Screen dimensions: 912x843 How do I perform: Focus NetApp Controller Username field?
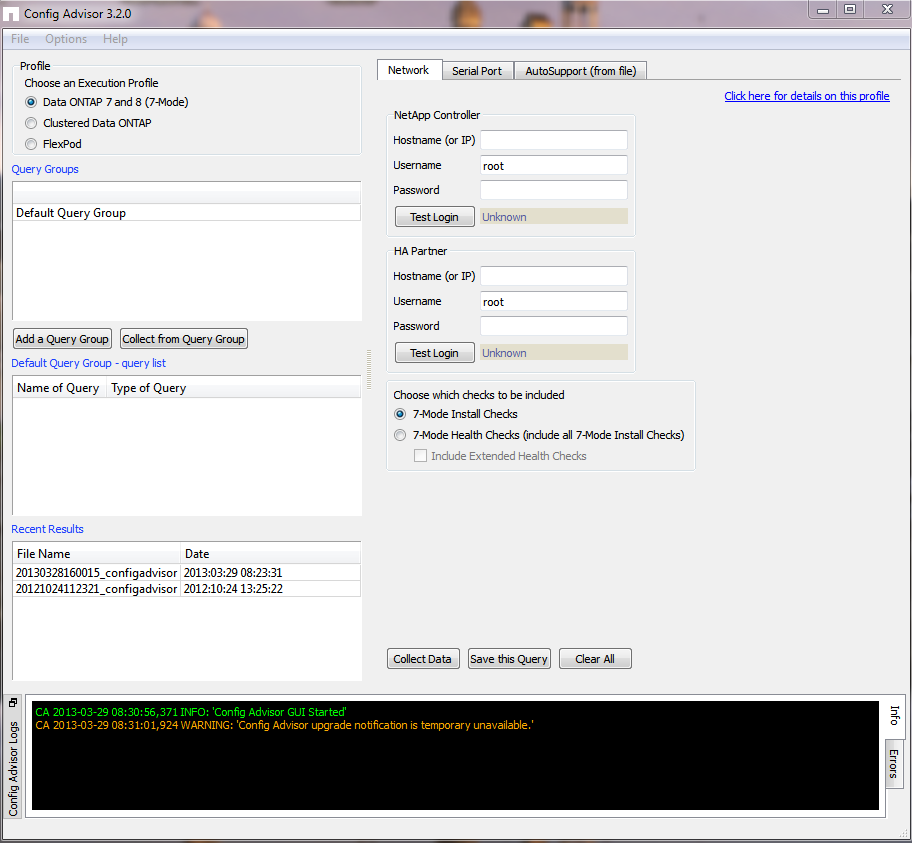tap(554, 166)
